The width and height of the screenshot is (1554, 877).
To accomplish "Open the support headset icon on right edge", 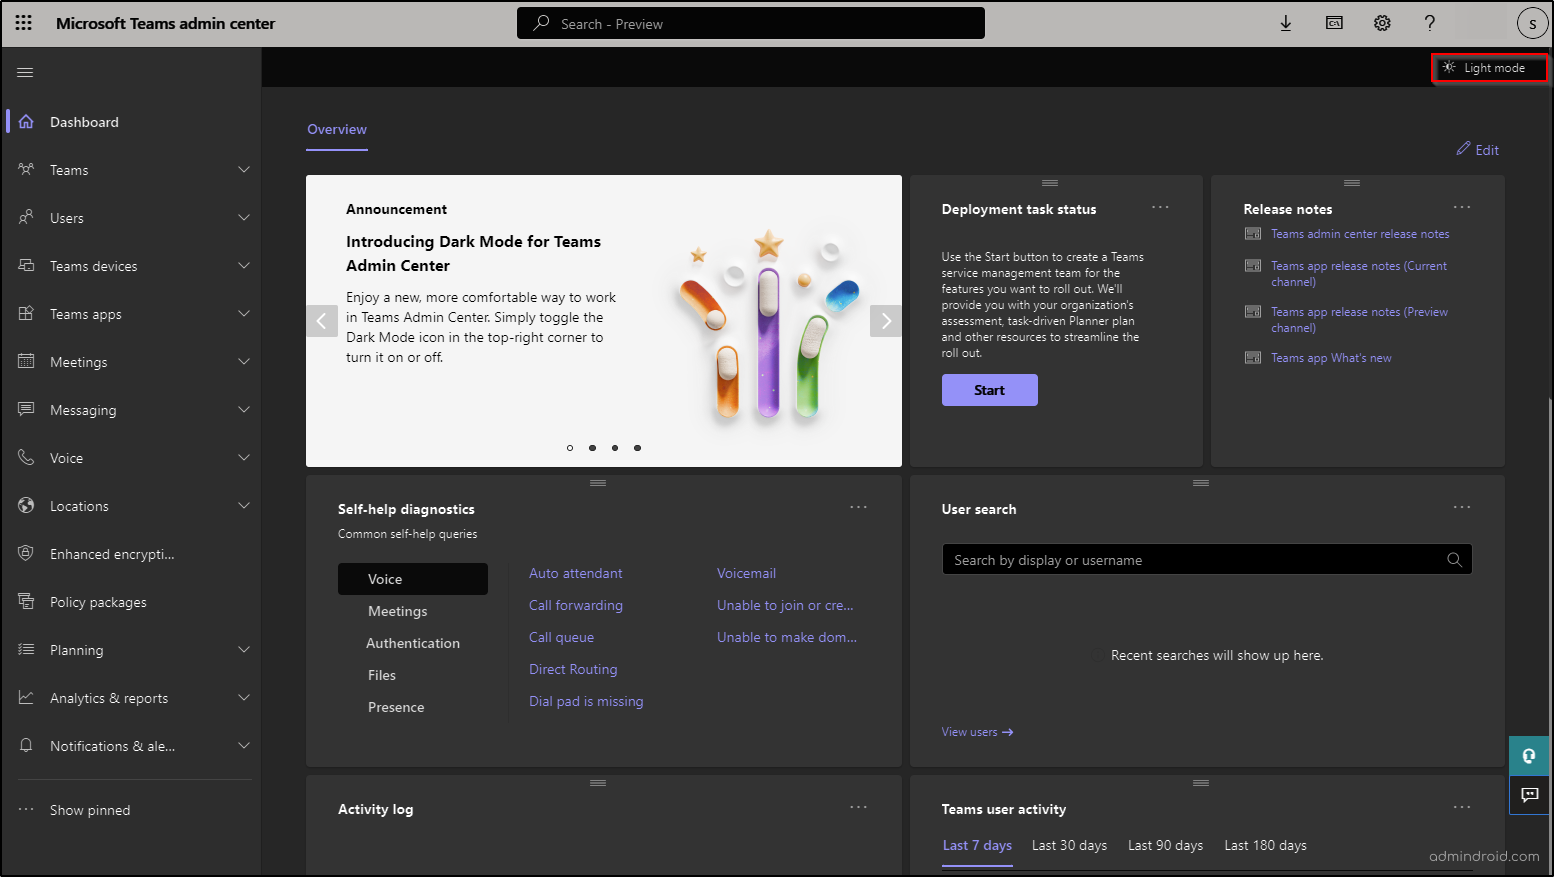I will pos(1529,756).
